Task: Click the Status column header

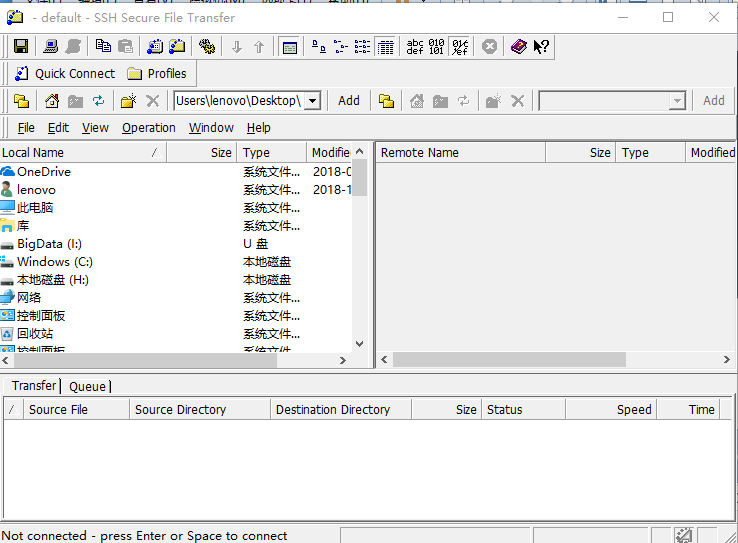Action: tap(523, 409)
